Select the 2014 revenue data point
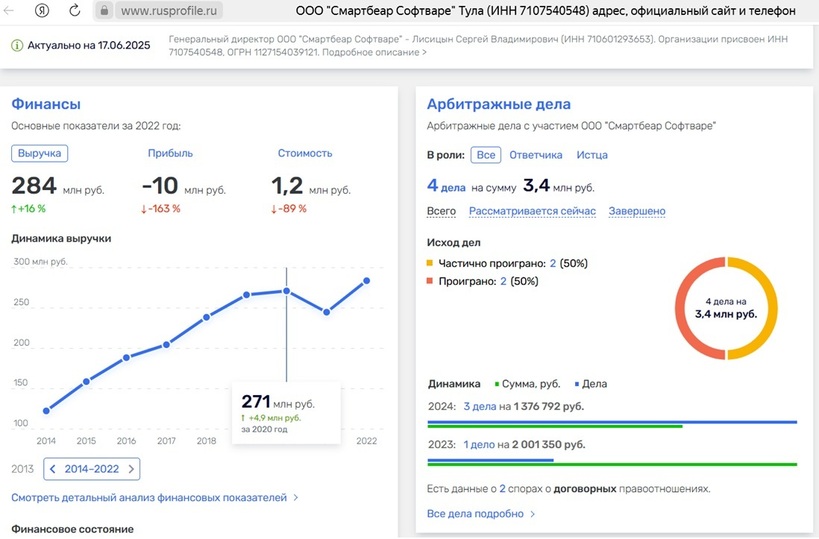This screenshot has height=539, width=819. click(46, 411)
